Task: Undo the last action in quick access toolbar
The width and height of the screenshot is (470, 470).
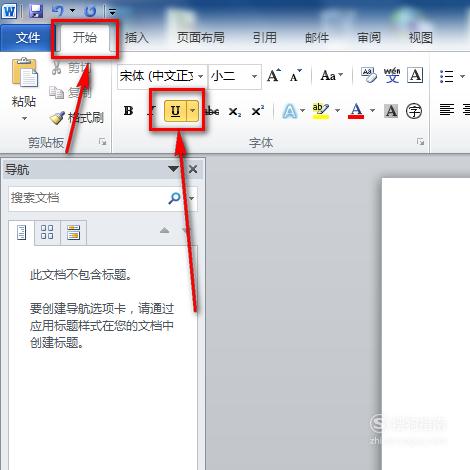Action: click(x=58, y=11)
